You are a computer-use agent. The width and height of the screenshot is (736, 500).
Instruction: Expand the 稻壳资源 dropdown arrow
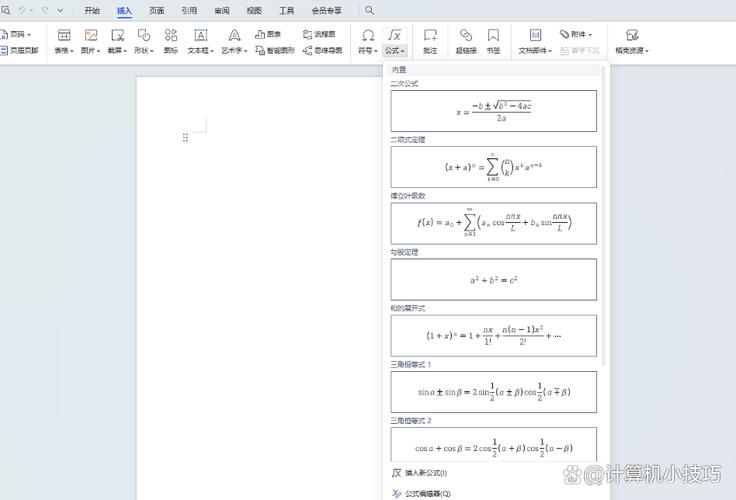coord(647,51)
